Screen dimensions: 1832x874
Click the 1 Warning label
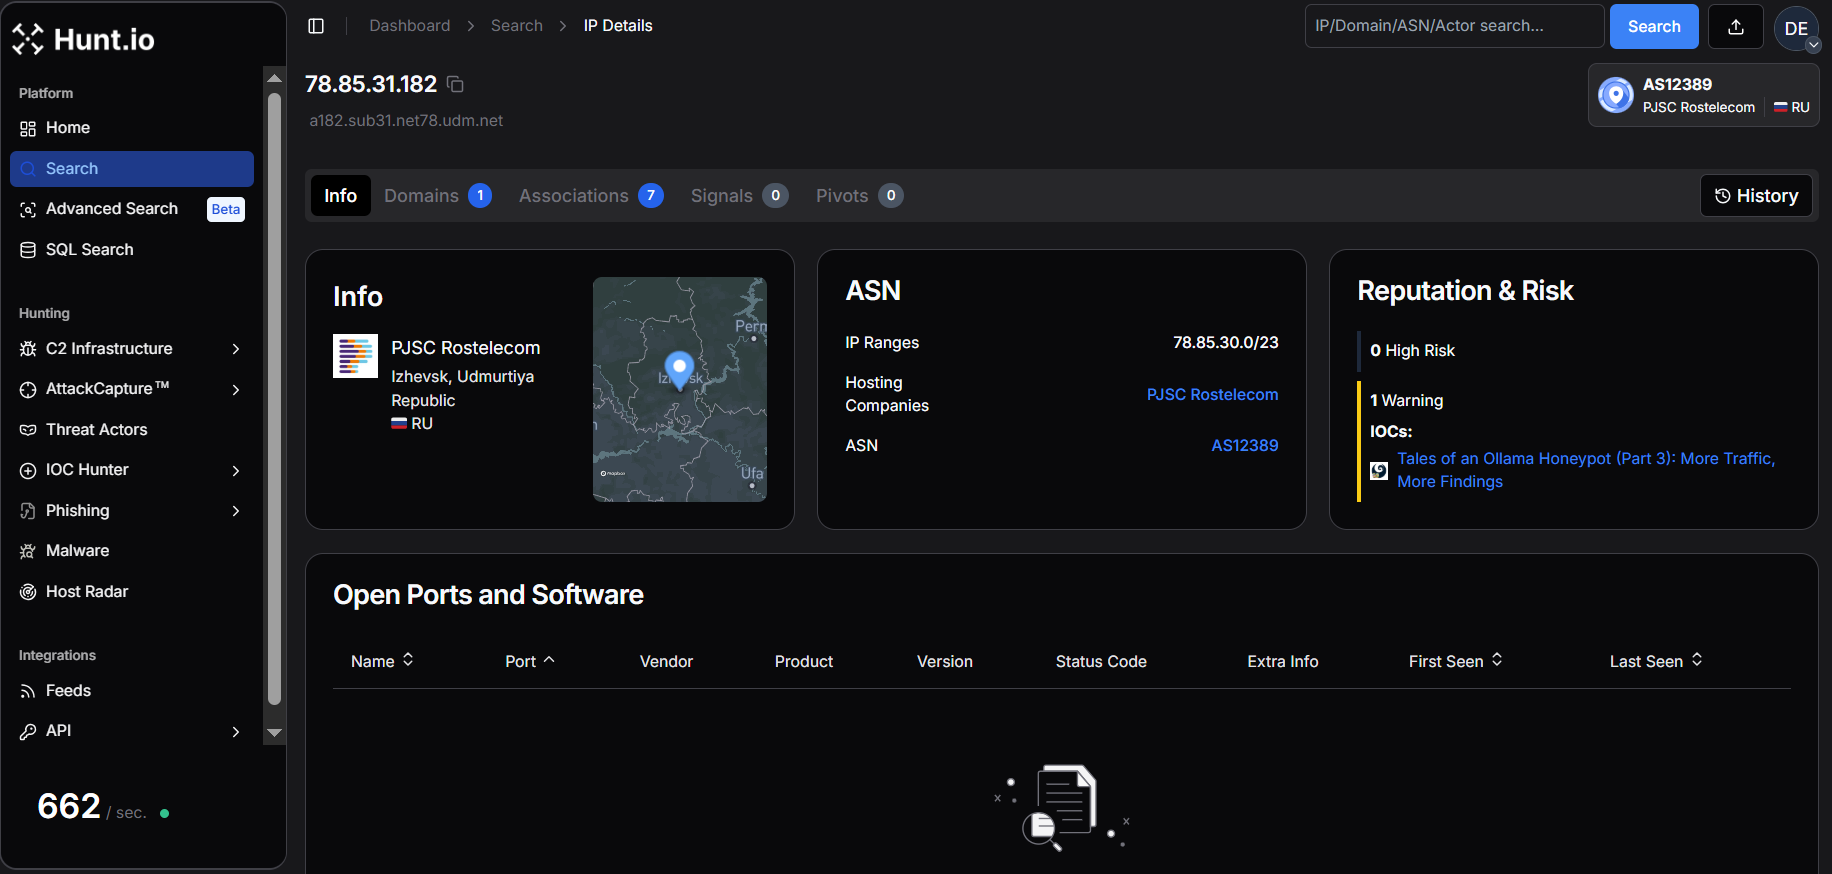1406,401
